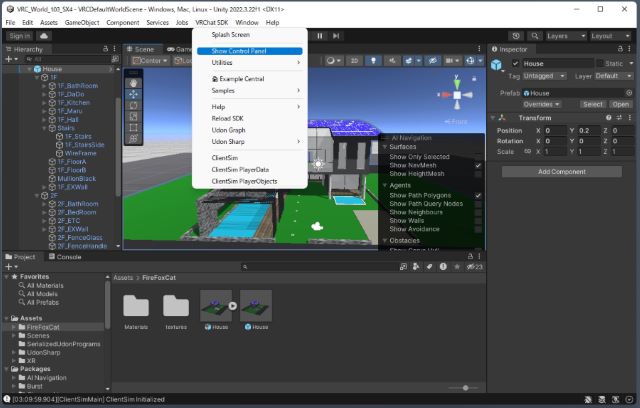This screenshot has height=408, width=640.
Task: Open the GameObject menu
Action: [x=82, y=22]
